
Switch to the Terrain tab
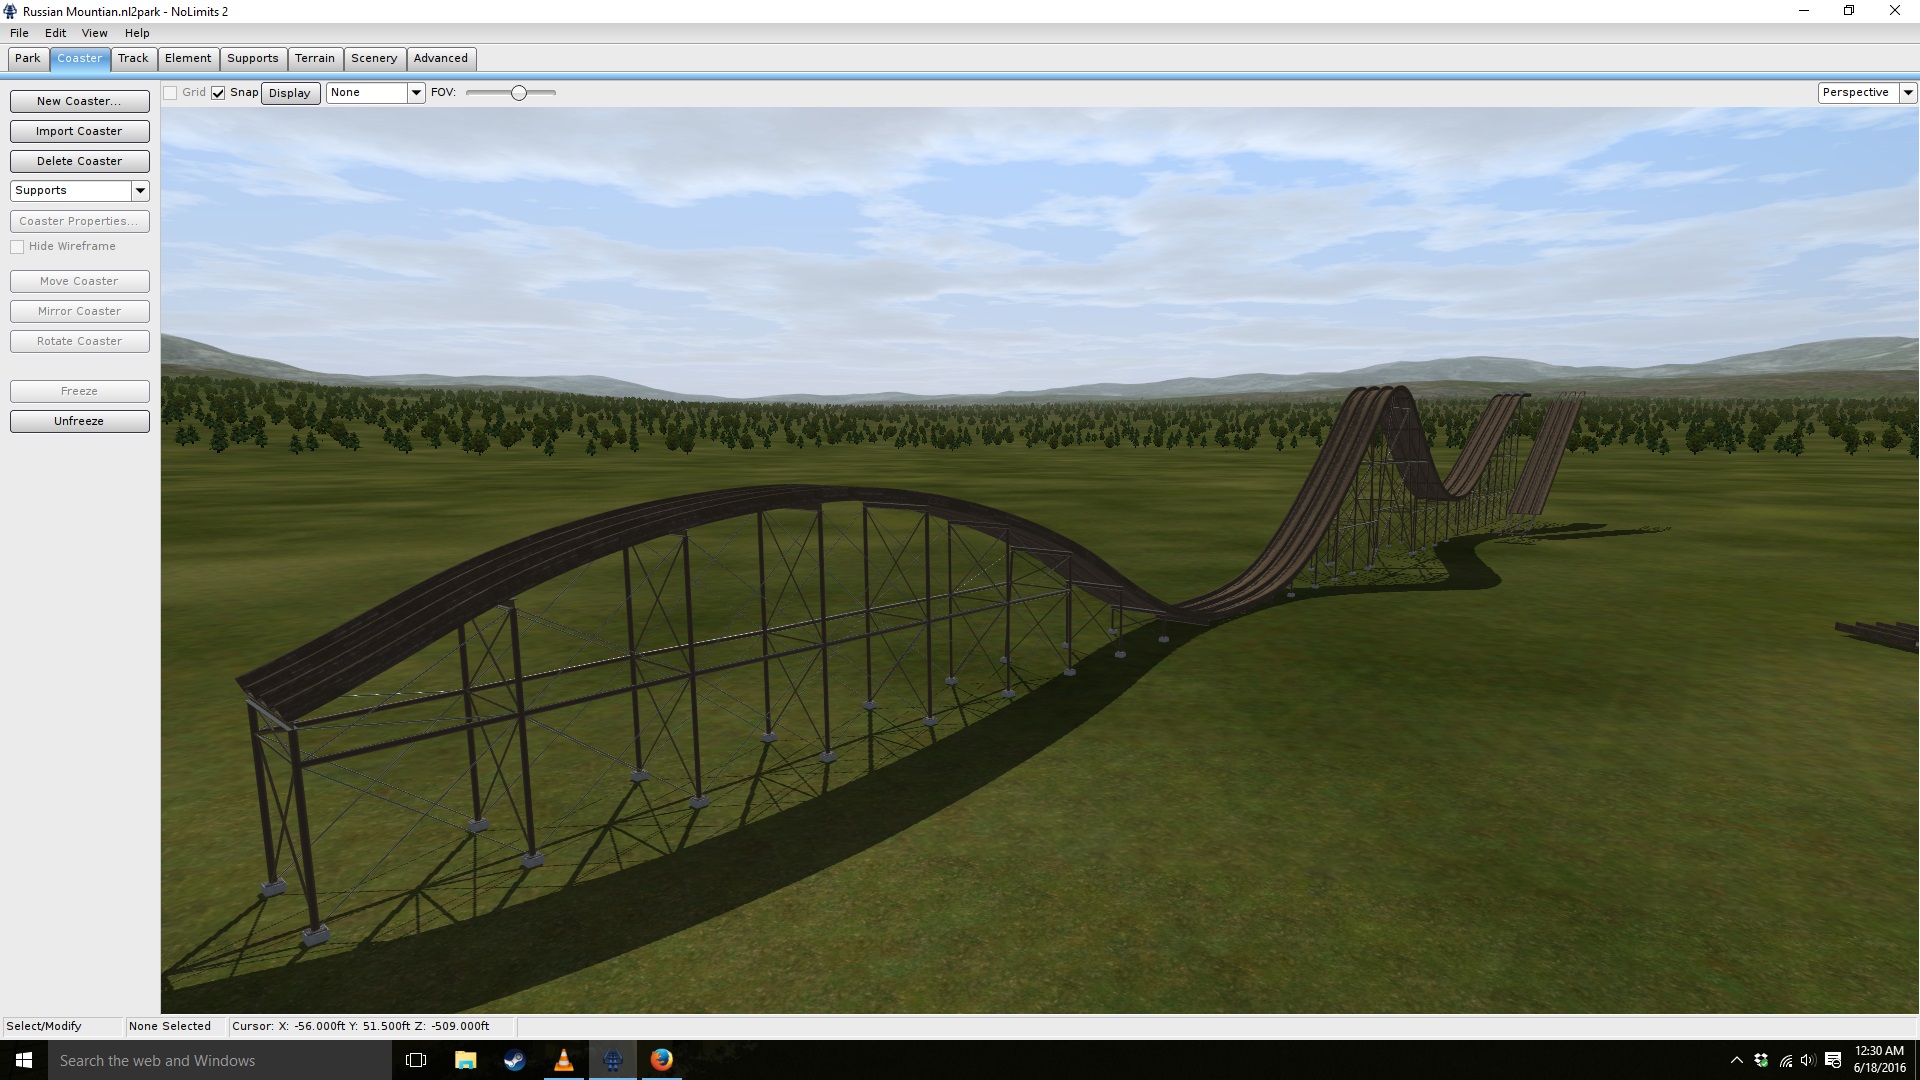(x=314, y=58)
